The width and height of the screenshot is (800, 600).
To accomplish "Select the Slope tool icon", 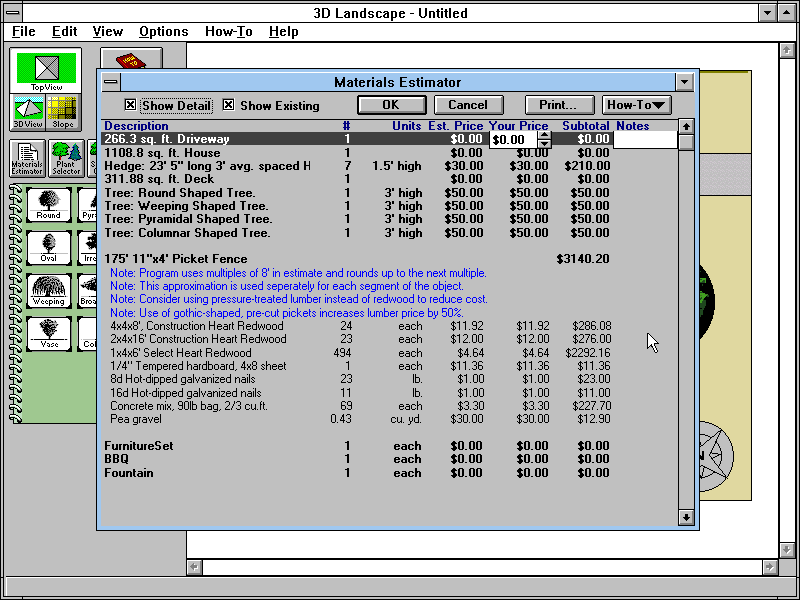I will tap(63, 112).
